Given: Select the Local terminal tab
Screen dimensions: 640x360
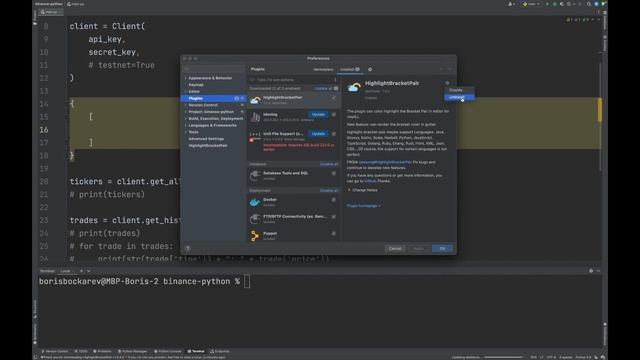Looking at the screenshot, I should (x=65, y=271).
